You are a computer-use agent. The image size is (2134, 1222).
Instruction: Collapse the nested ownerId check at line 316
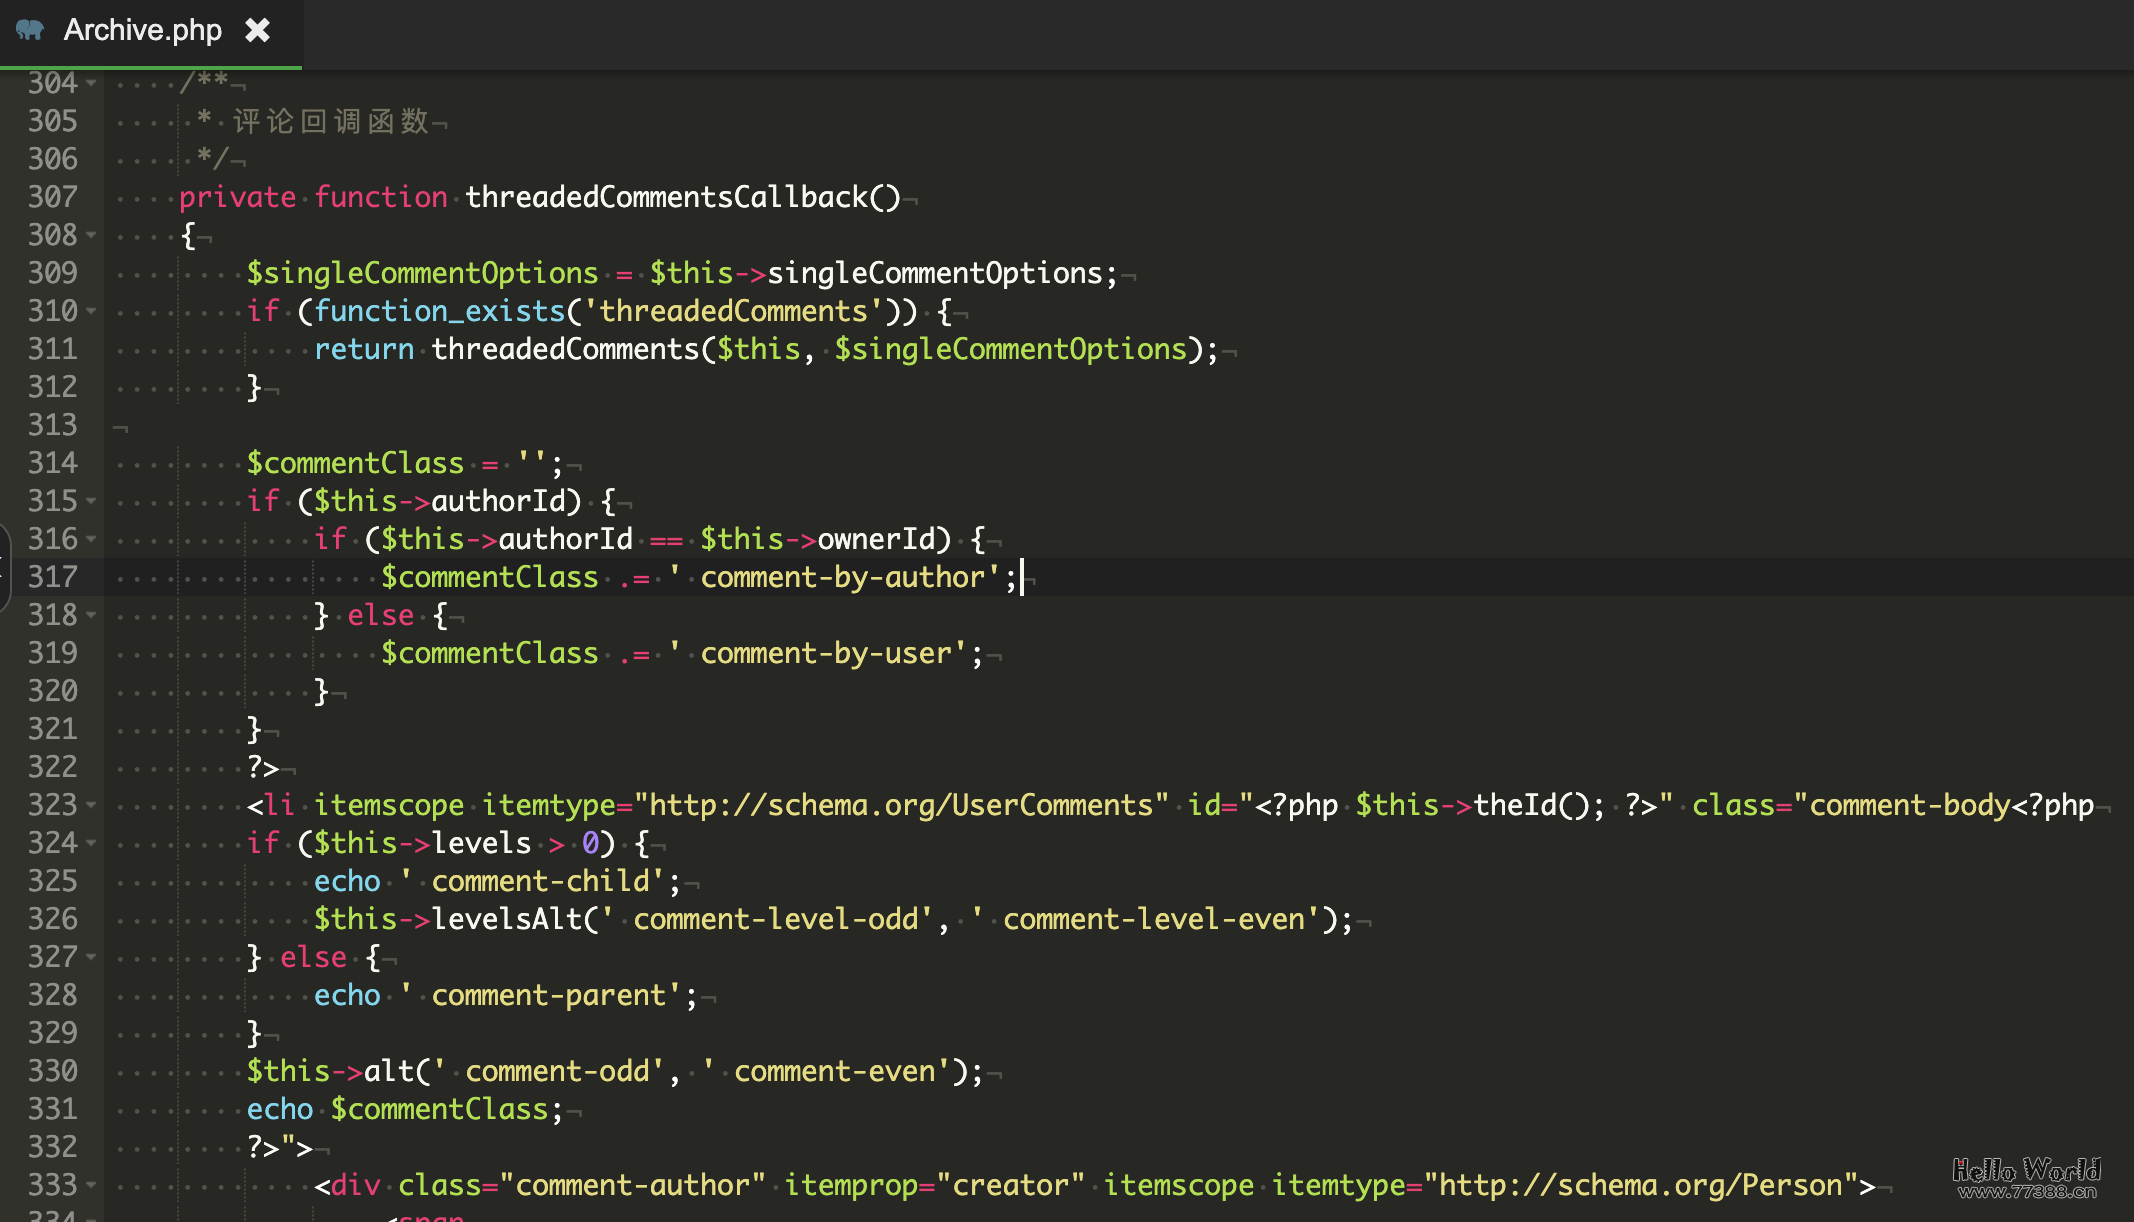click(92, 539)
